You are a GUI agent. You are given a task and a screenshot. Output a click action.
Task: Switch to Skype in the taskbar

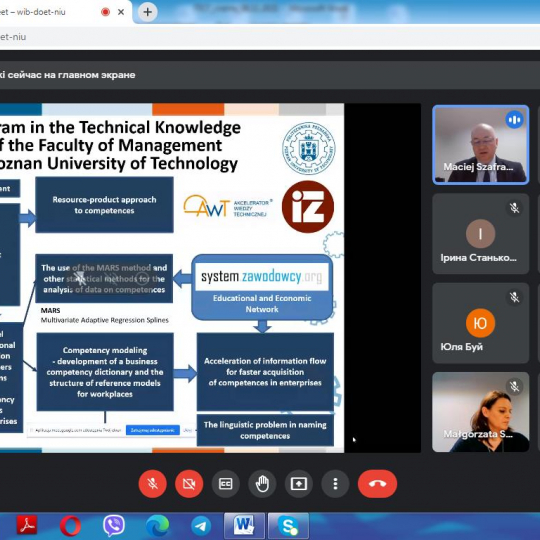pos(289,526)
